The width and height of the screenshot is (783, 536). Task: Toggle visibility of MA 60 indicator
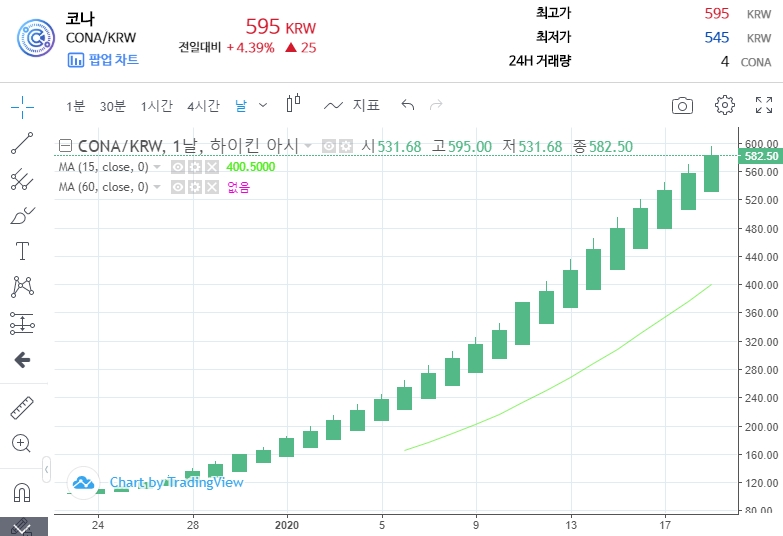click(x=178, y=187)
